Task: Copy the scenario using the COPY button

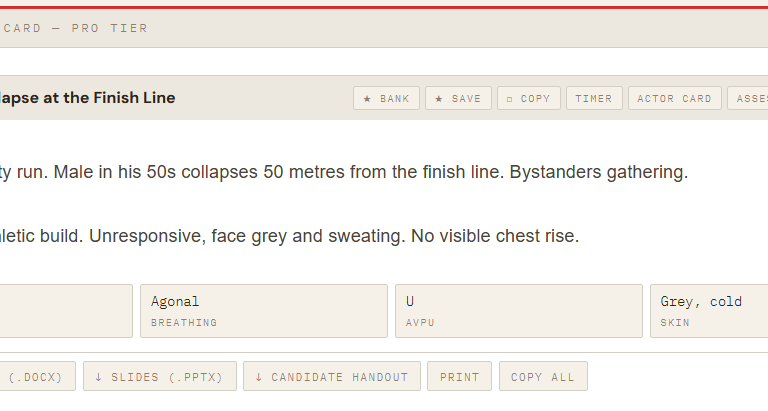Action: pyautogui.click(x=528, y=98)
